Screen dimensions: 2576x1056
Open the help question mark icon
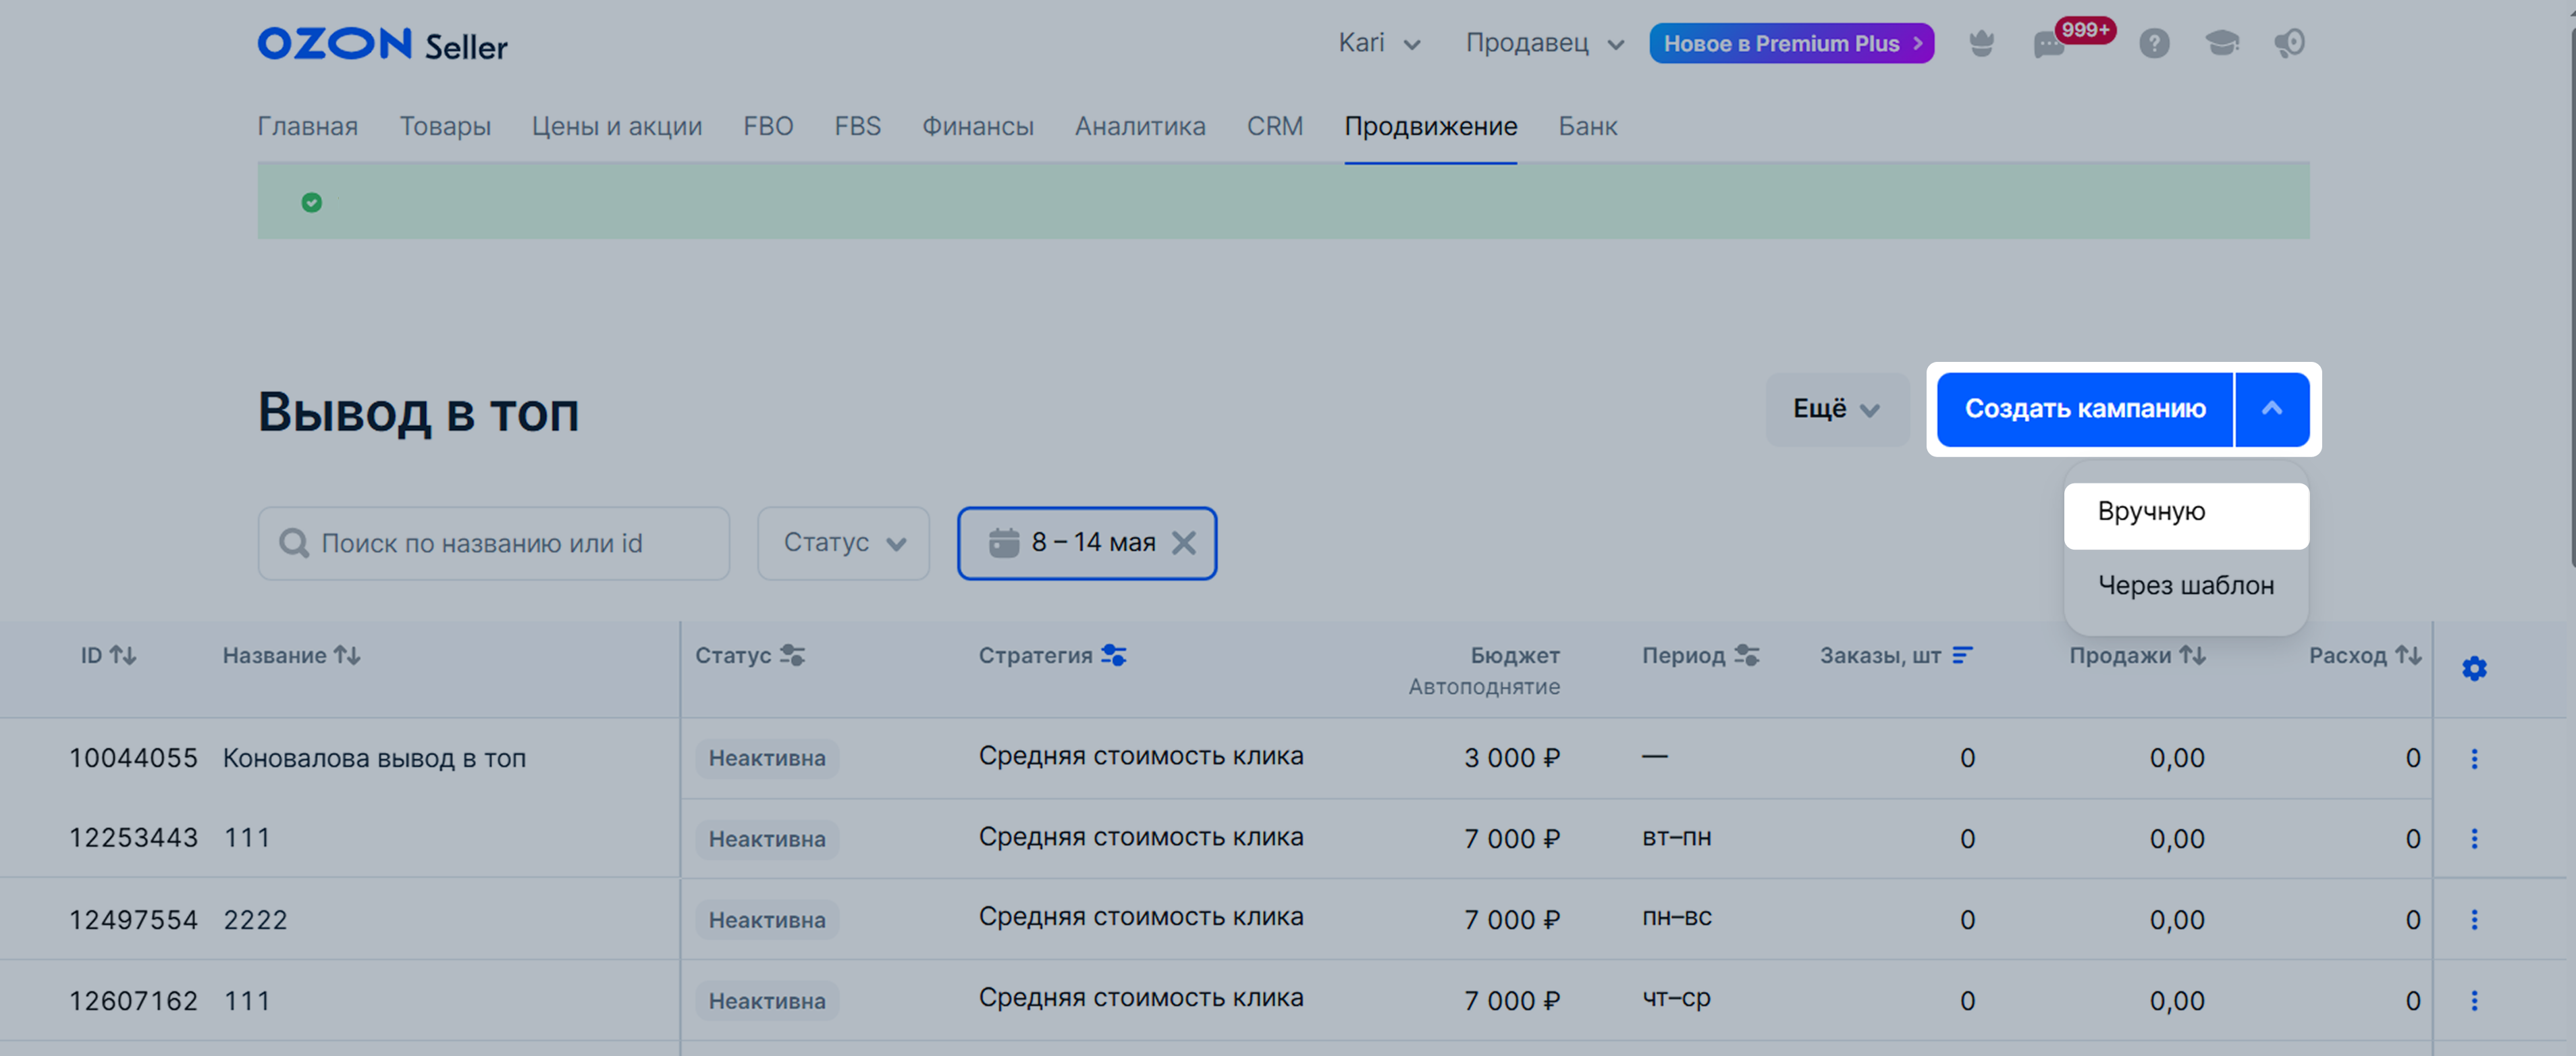click(2154, 43)
